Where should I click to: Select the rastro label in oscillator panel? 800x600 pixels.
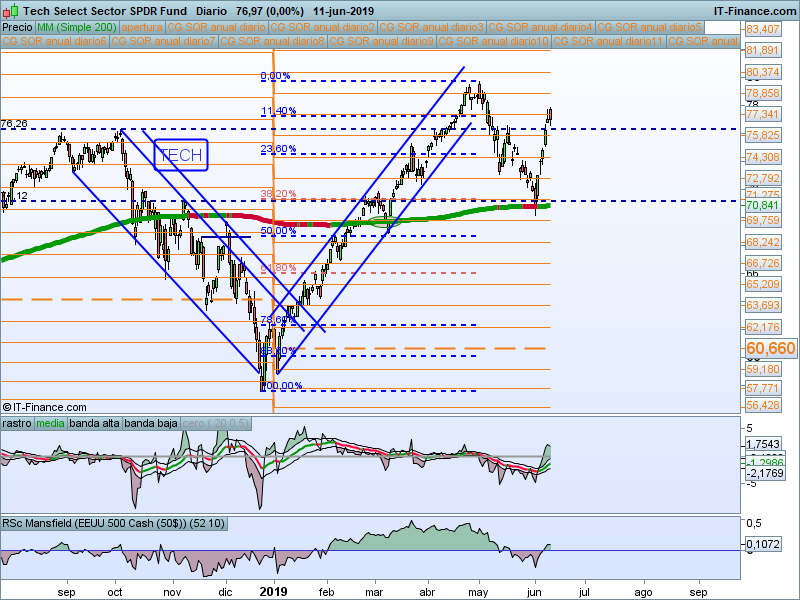(x=17, y=423)
